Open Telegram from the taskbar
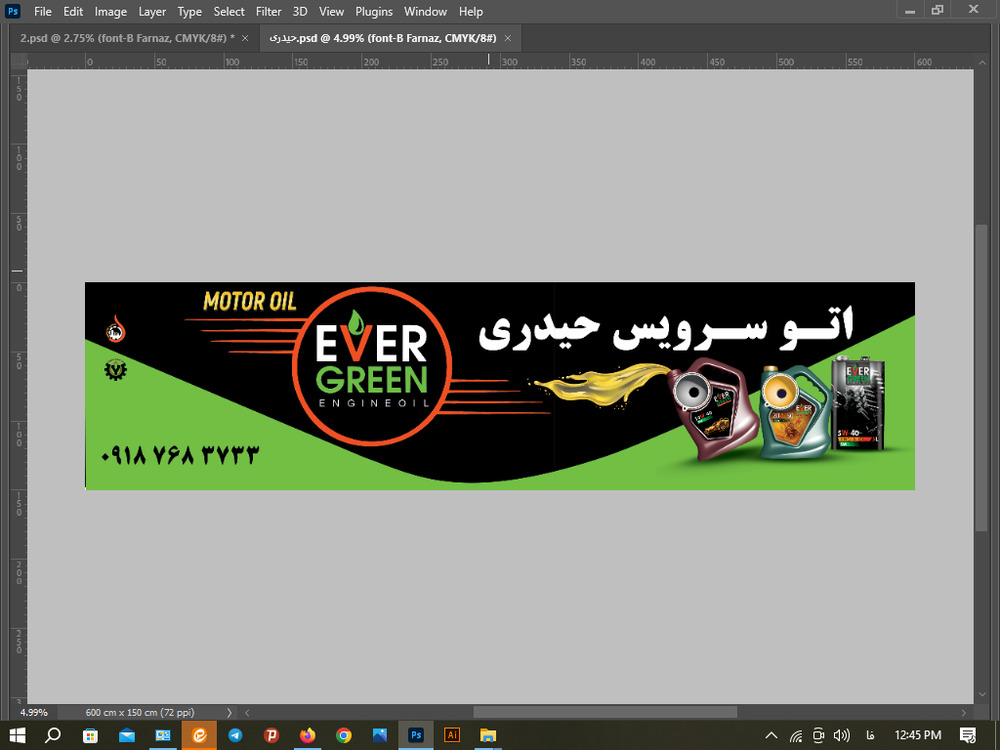The width and height of the screenshot is (1000, 750). [235, 735]
